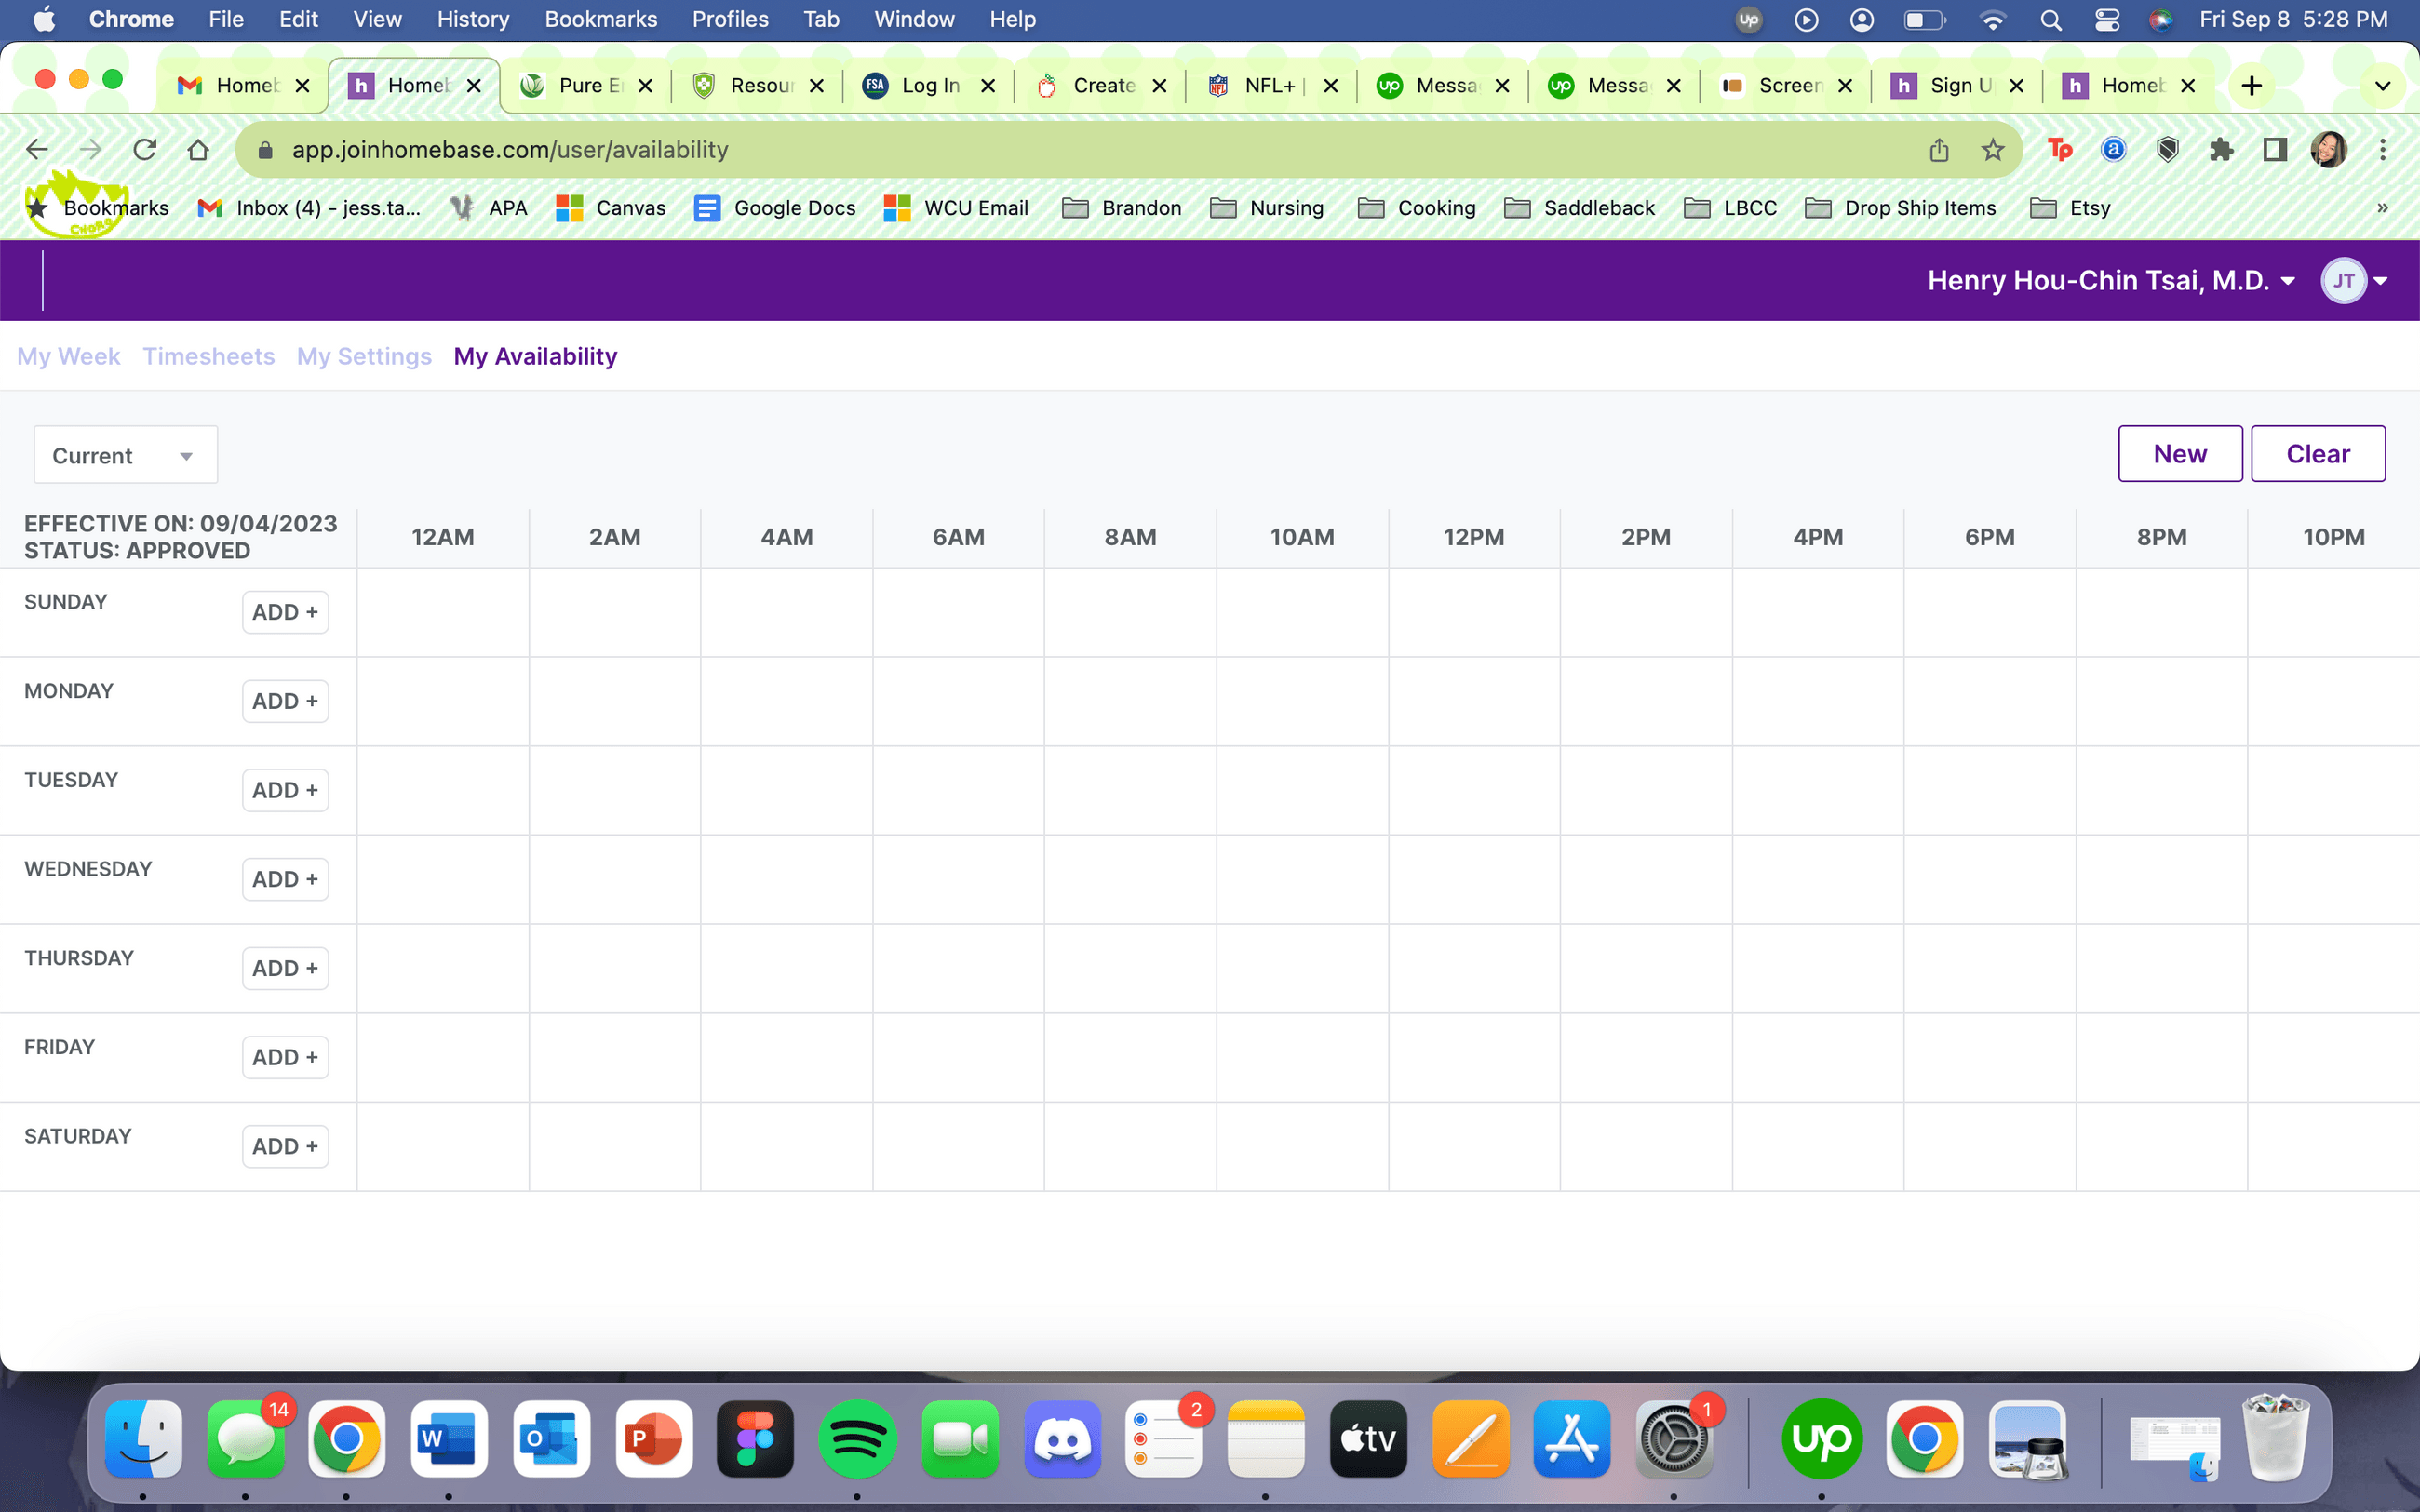Open the History menu in menu bar
The height and width of the screenshot is (1512, 2420).
click(x=472, y=19)
